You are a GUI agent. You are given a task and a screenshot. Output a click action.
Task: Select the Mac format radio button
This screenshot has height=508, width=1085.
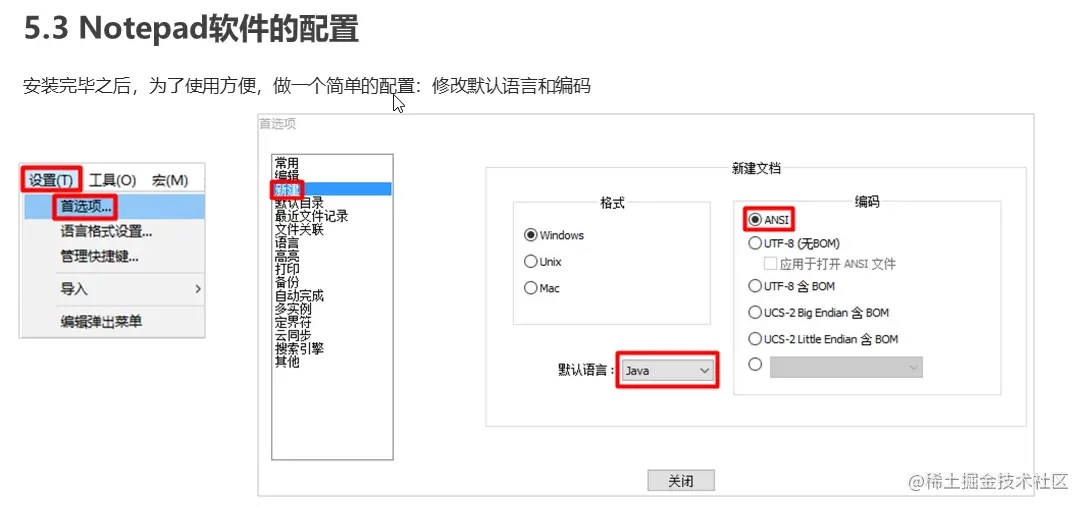pyautogui.click(x=531, y=288)
